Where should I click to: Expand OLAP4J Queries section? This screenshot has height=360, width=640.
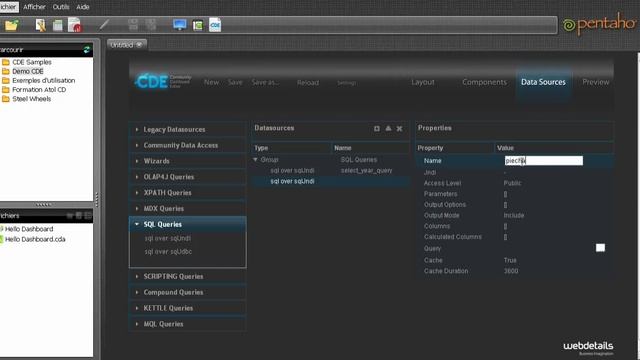[x=188, y=177]
